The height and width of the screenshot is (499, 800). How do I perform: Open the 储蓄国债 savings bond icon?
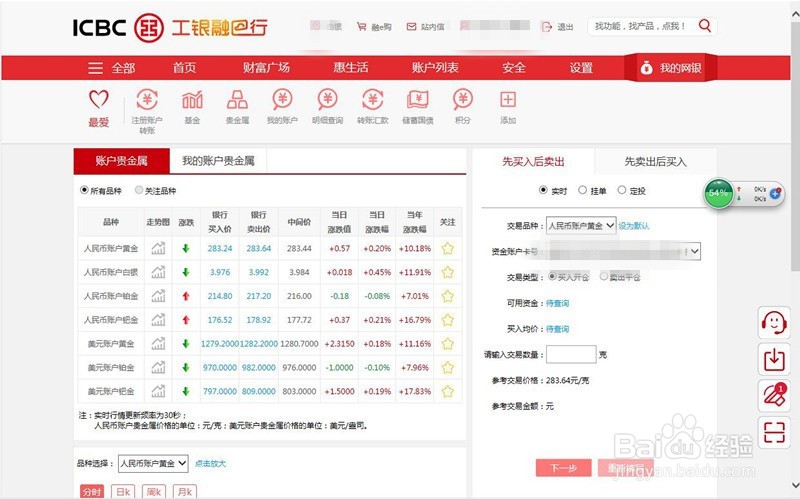417,99
